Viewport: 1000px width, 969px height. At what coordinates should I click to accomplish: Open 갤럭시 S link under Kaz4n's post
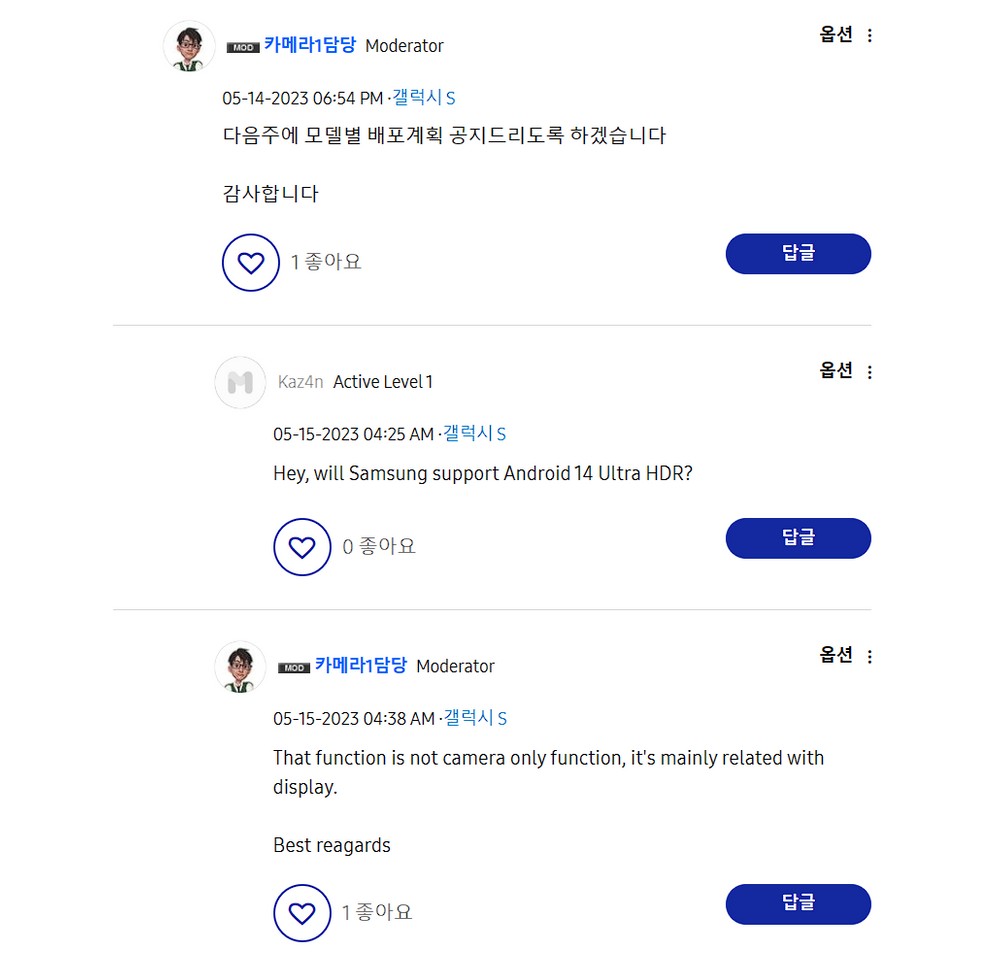(475, 434)
